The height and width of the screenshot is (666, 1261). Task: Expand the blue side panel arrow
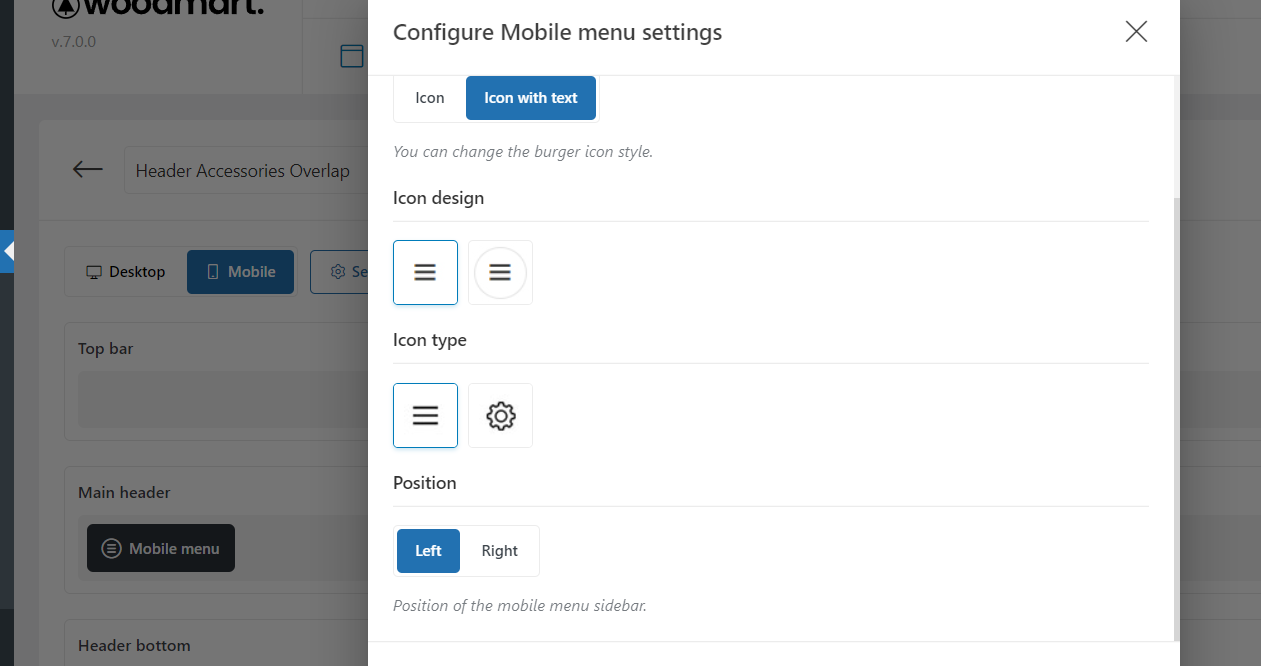pos(8,252)
